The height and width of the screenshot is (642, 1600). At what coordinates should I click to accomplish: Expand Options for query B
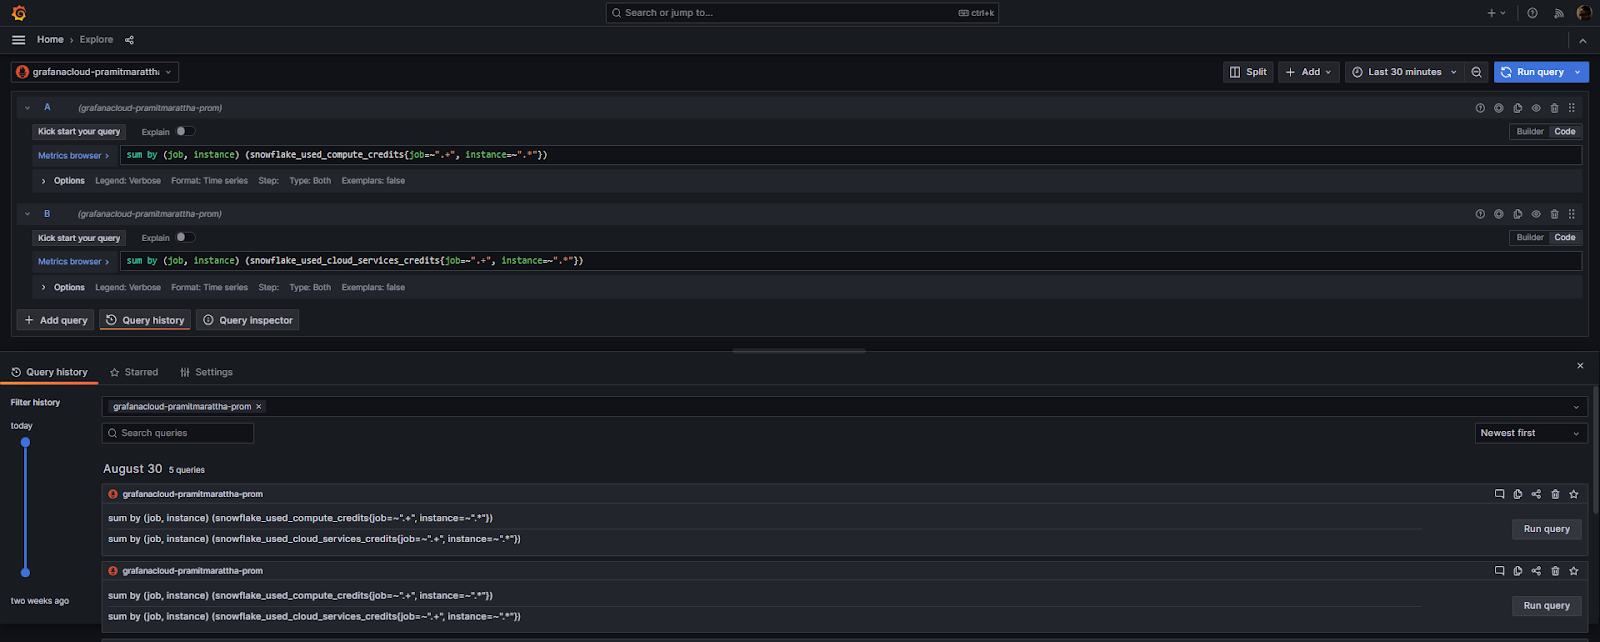62,287
